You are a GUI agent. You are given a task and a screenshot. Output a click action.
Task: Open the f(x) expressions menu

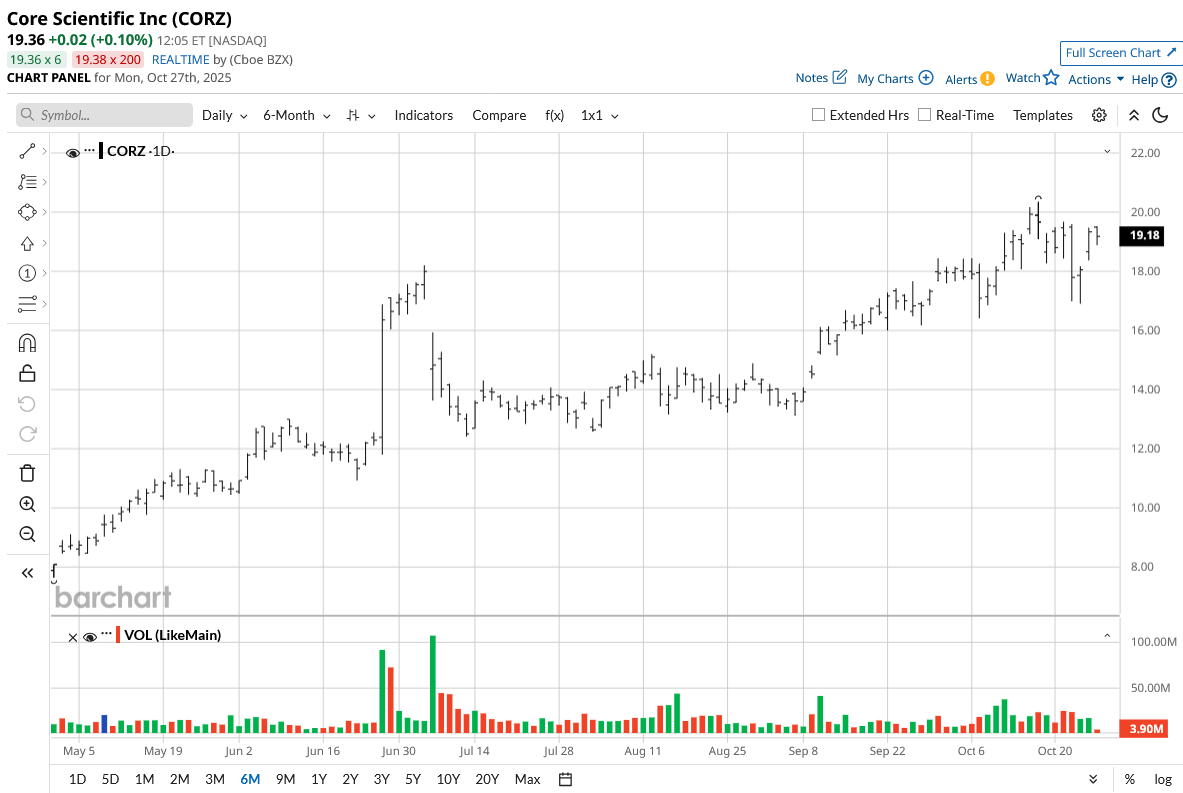(555, 115)
